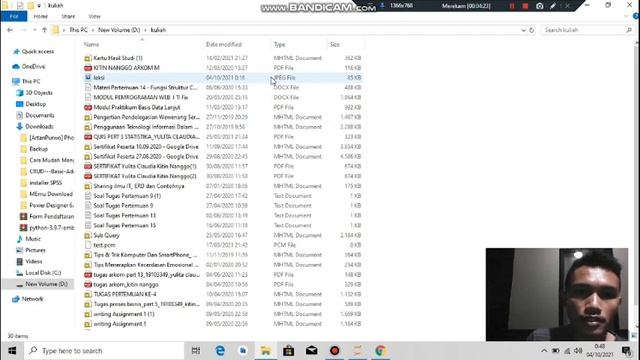Screen dimensions: 640x360
Task: Select tugas arkom_kitin nanggo PDF icon
Action: 88,284
